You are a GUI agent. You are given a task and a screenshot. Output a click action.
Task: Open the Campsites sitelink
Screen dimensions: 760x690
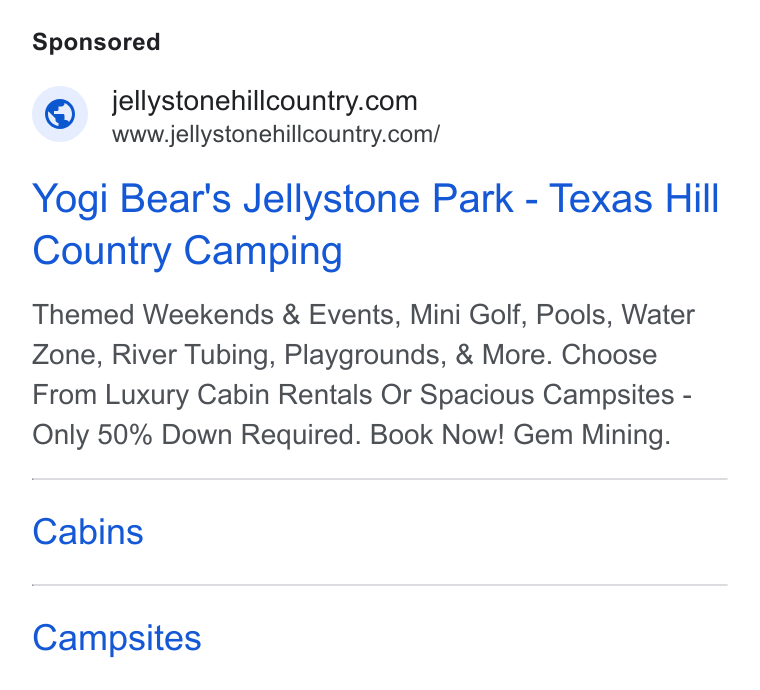coord(117,638)
